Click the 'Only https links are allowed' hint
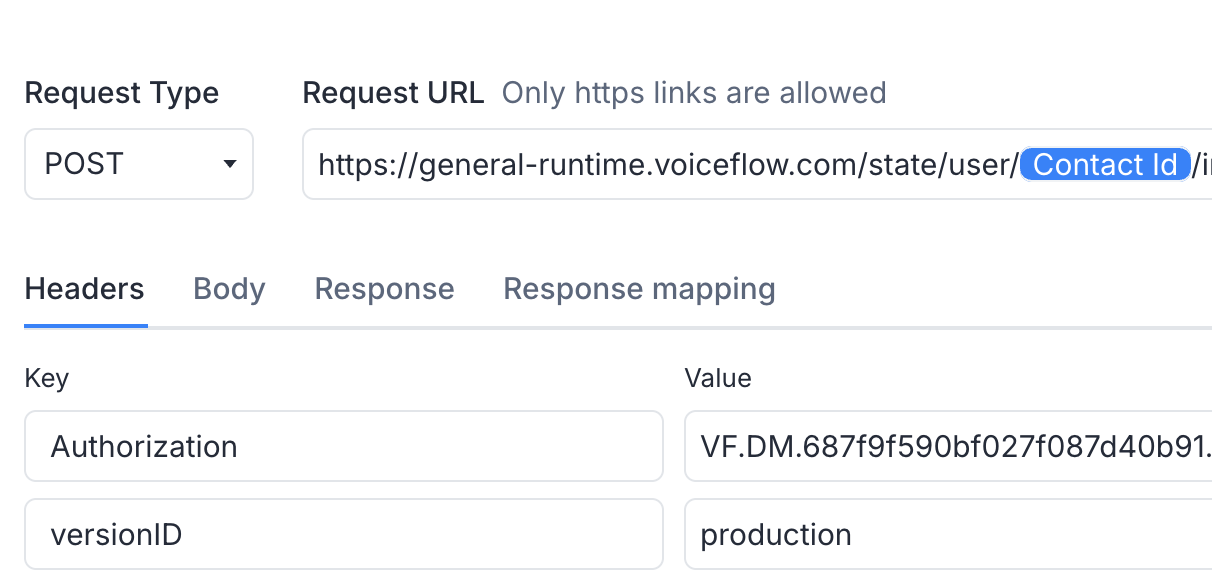The height and width of the screenshot is (574, 1212). point(694,93)
